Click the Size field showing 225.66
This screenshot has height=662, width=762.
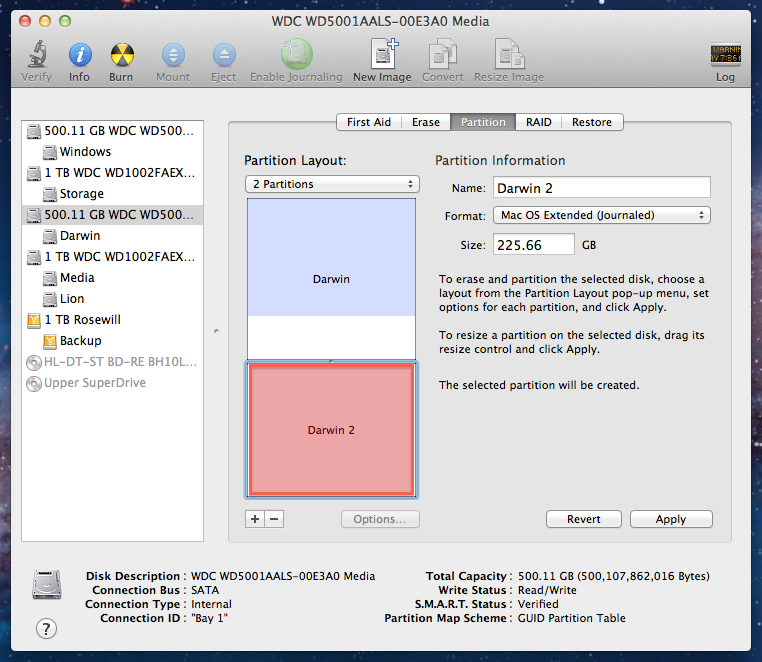click(534, 244)
